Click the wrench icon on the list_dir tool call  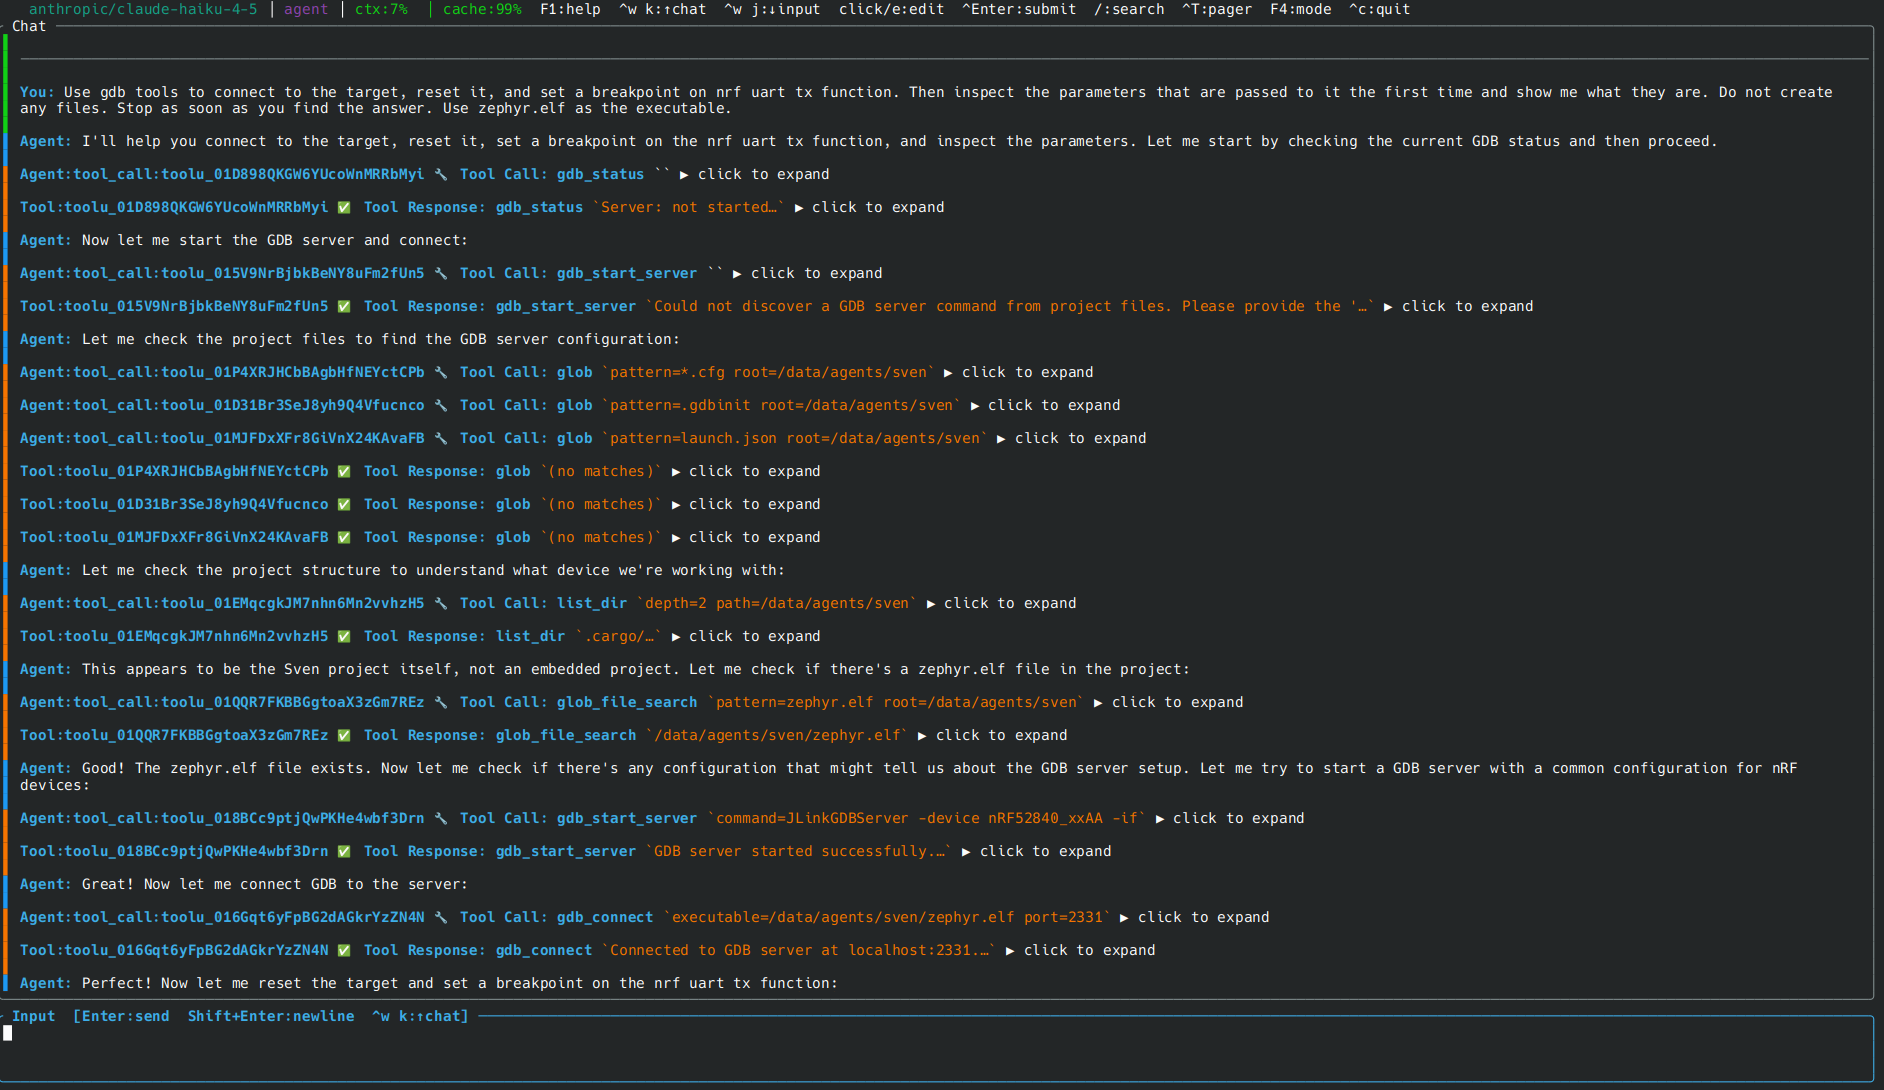click(442, 603)
